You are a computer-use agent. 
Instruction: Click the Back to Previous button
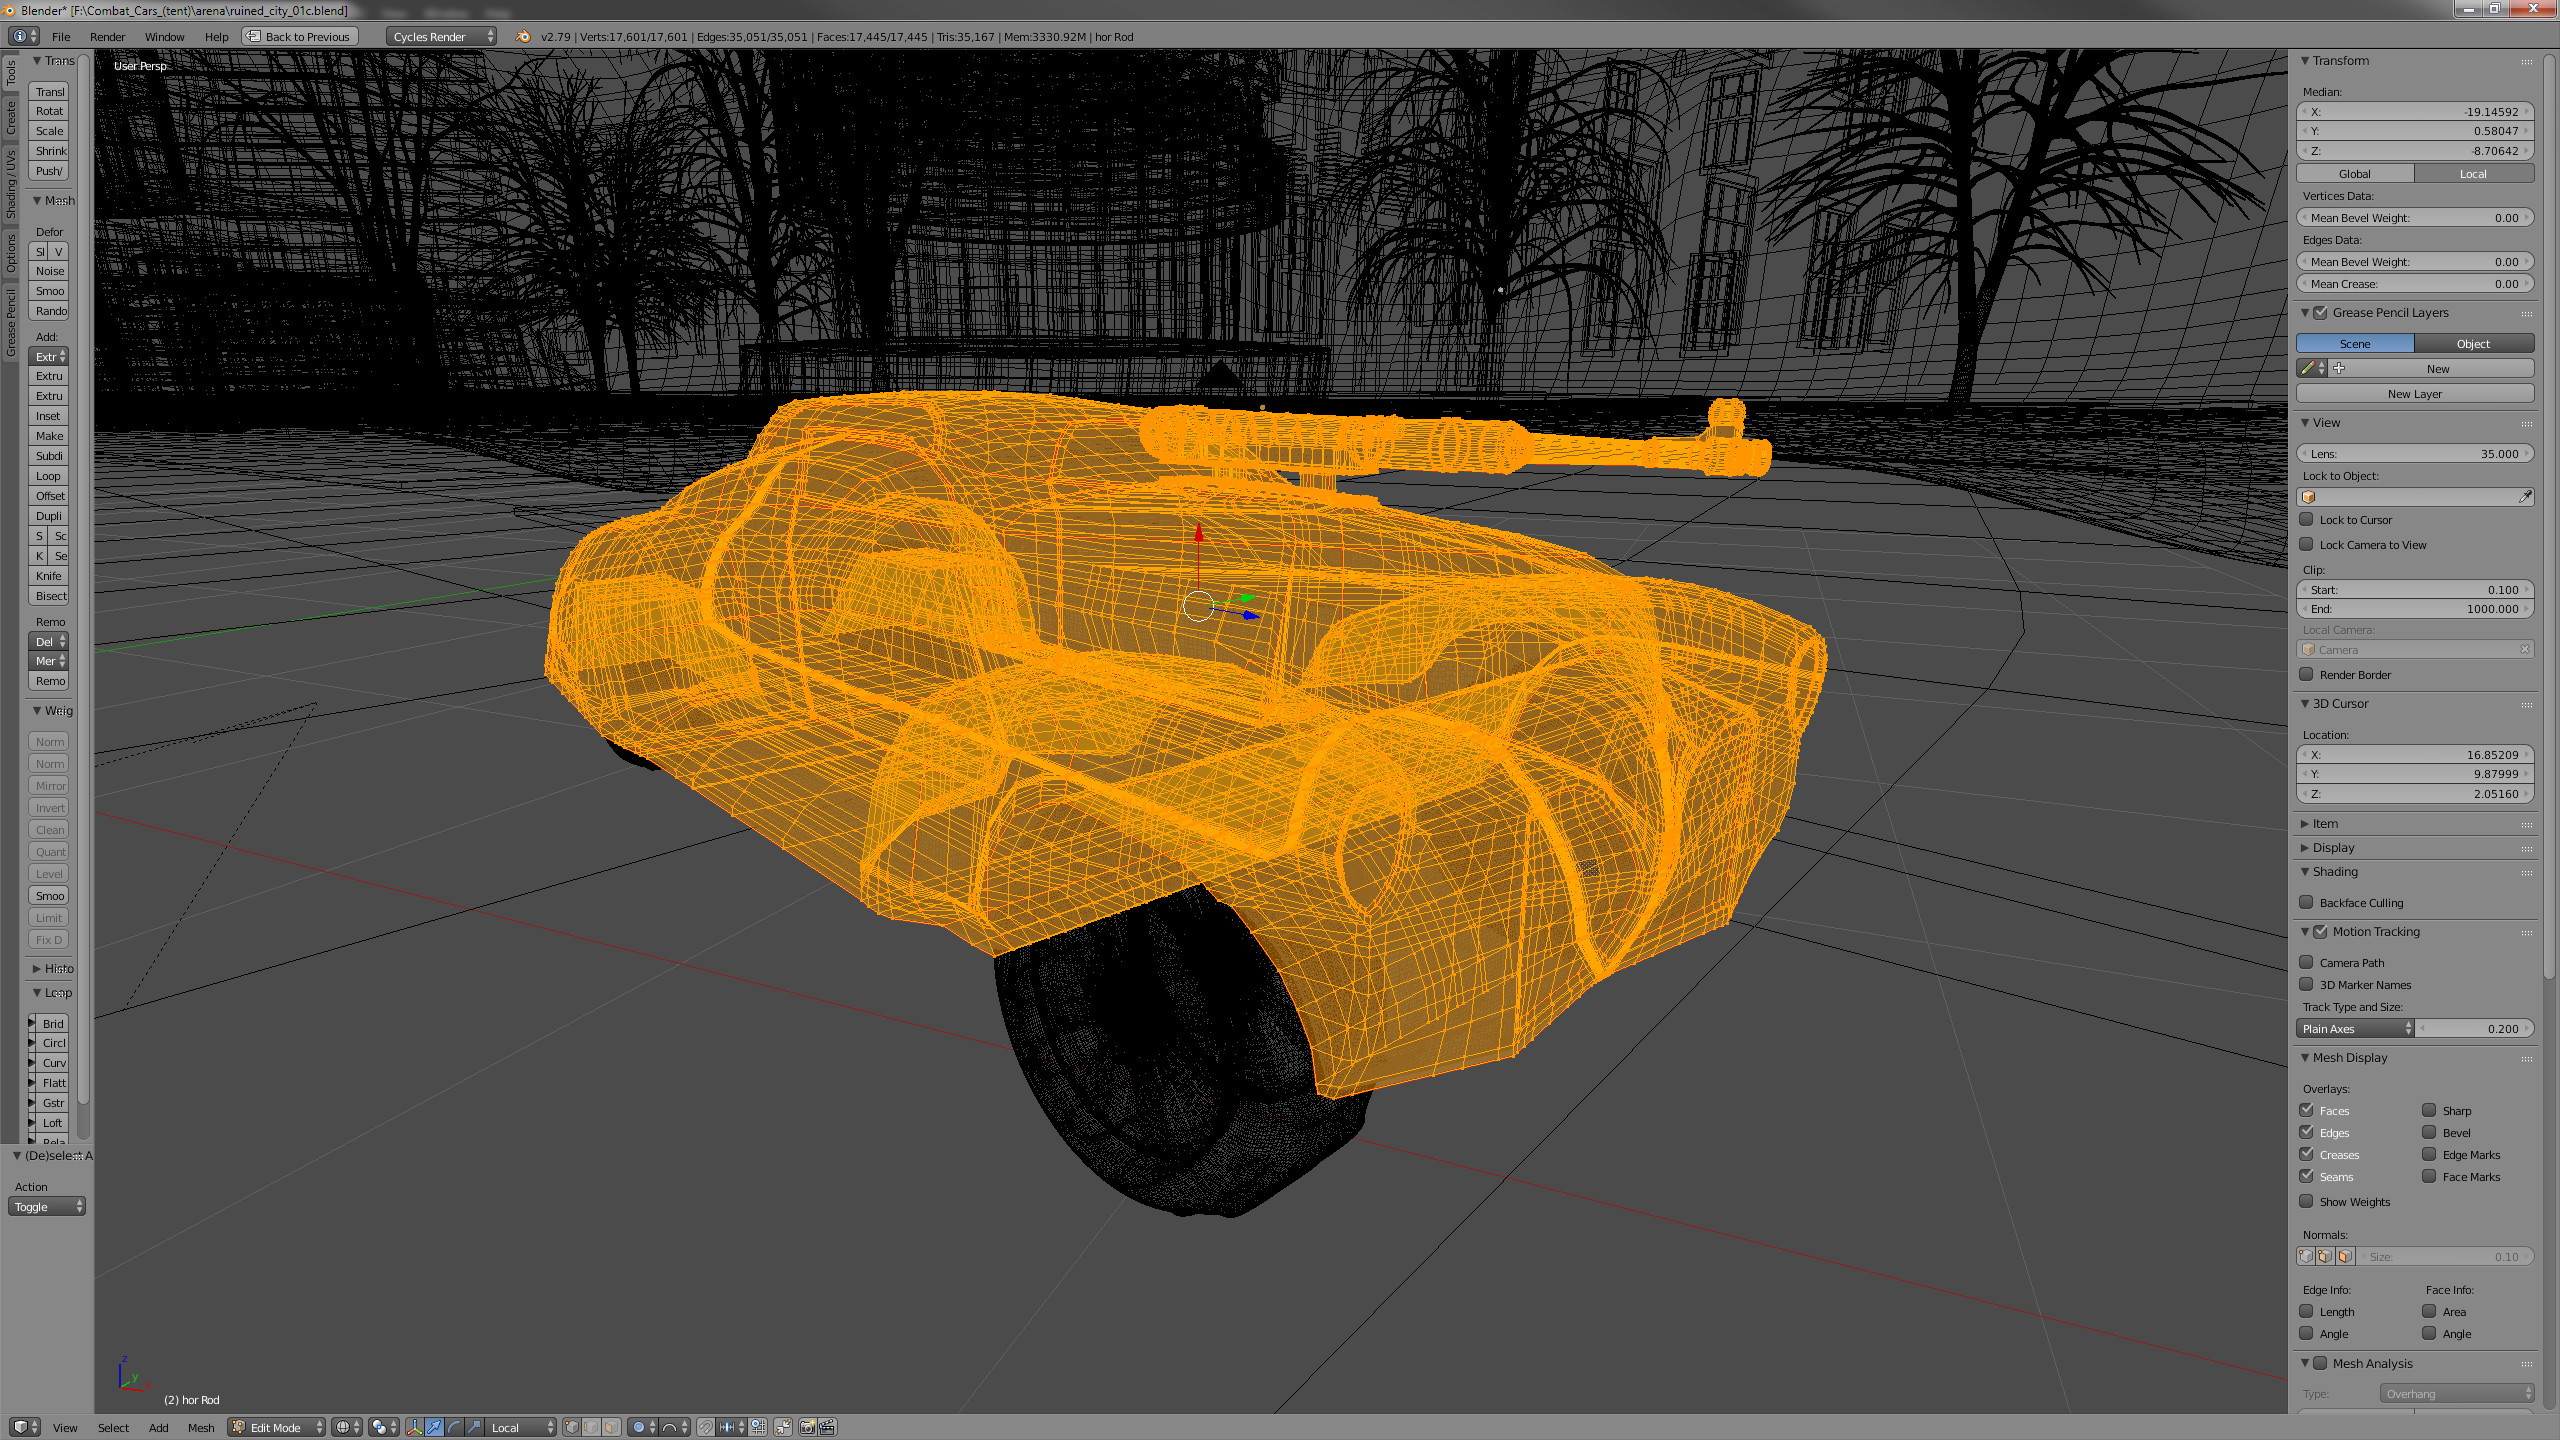coord(299,36)
